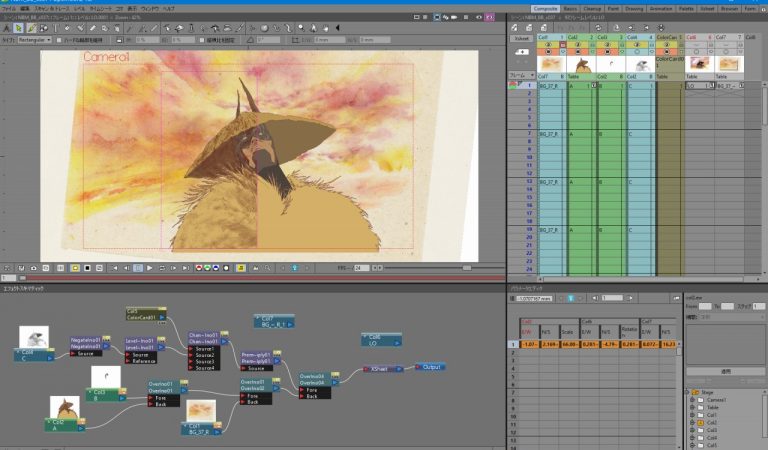Select the Hand pan tool
Screen dimensions: 768x450
pyautogui.click(x=325, y=28)
